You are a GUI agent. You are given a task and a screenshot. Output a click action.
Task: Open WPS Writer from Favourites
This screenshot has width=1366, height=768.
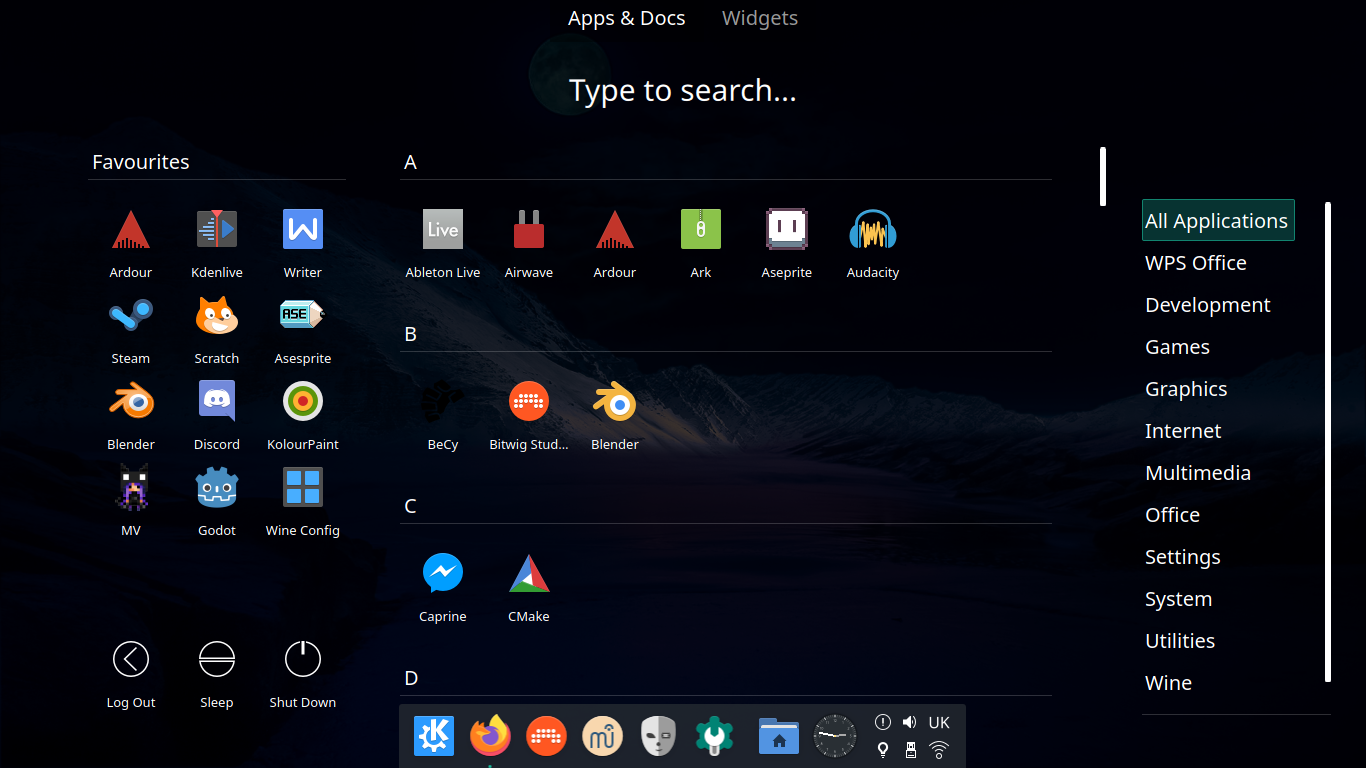click(303, 243)
